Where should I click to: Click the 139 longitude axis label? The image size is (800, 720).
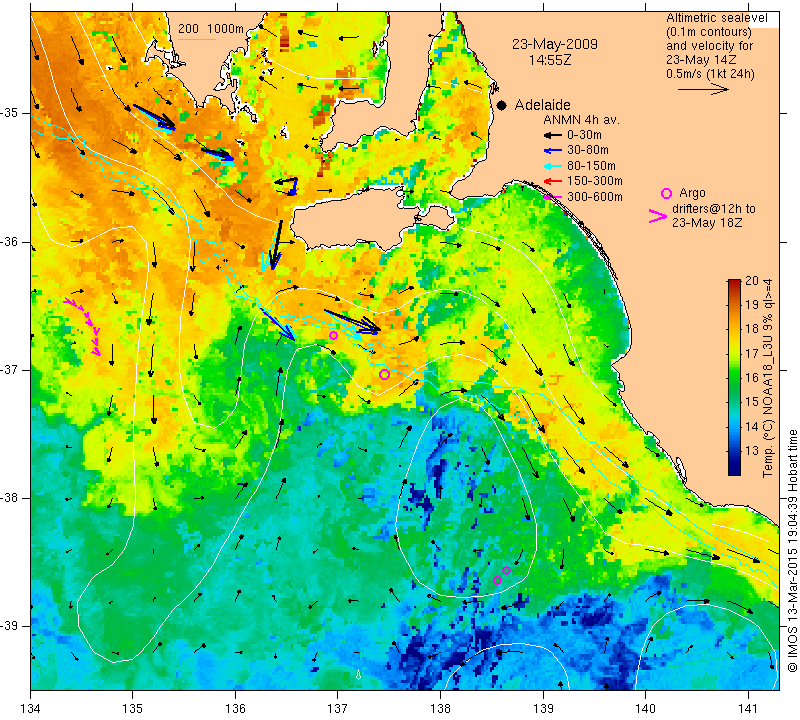(x=543, y=709)
